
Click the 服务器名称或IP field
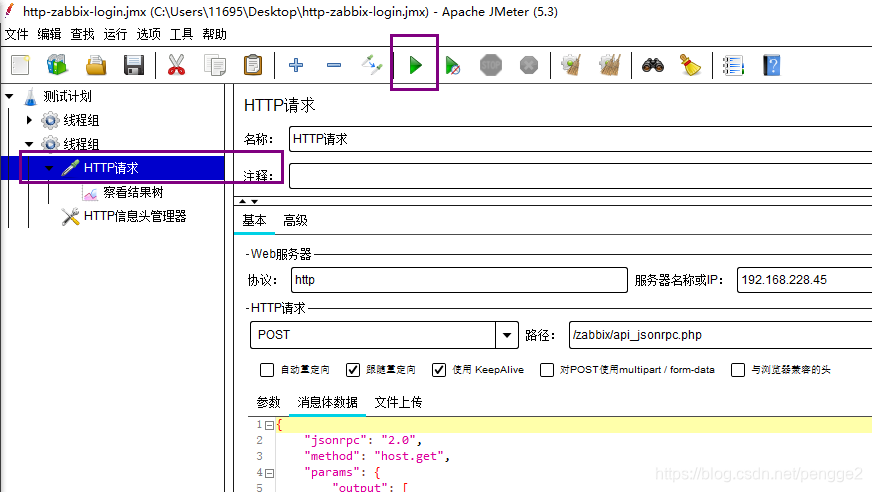pos(804,280)
